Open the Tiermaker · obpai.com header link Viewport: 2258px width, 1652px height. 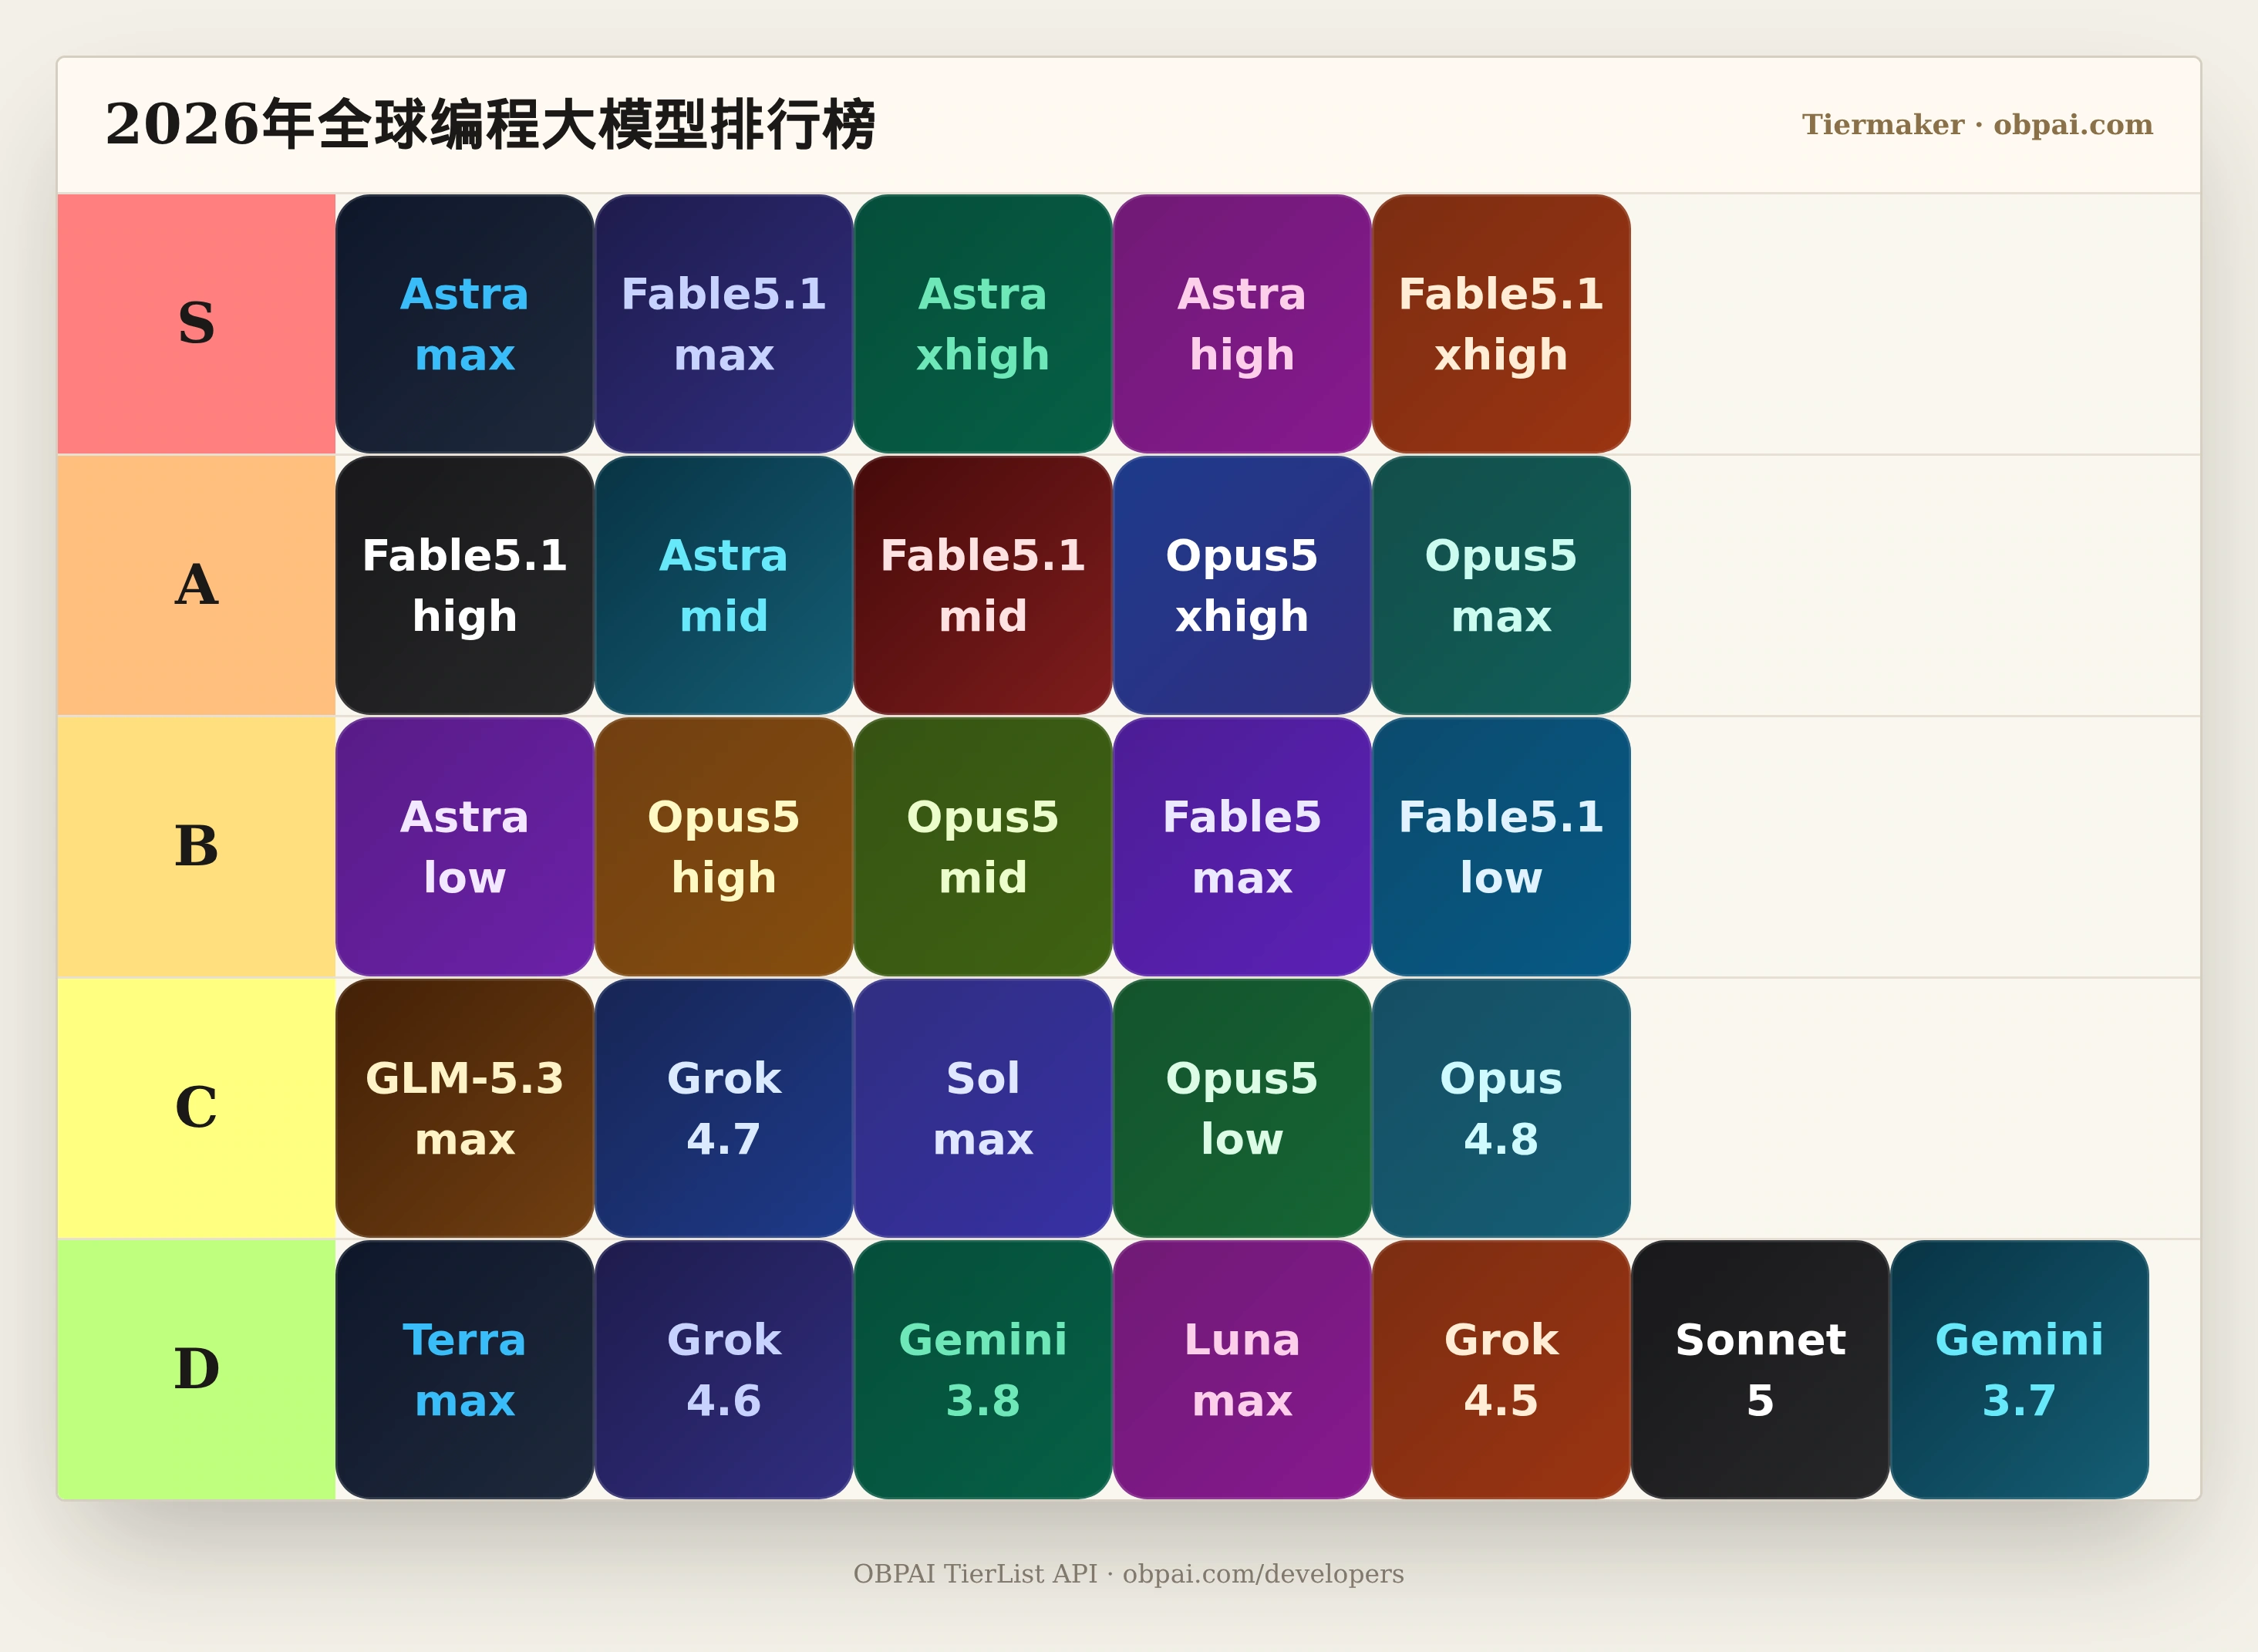pyautogui.click(x=1977, y=125)
